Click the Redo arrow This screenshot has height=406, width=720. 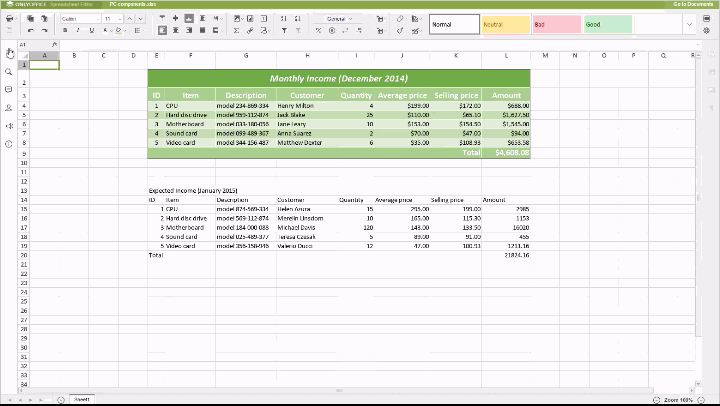coord(44,31)
